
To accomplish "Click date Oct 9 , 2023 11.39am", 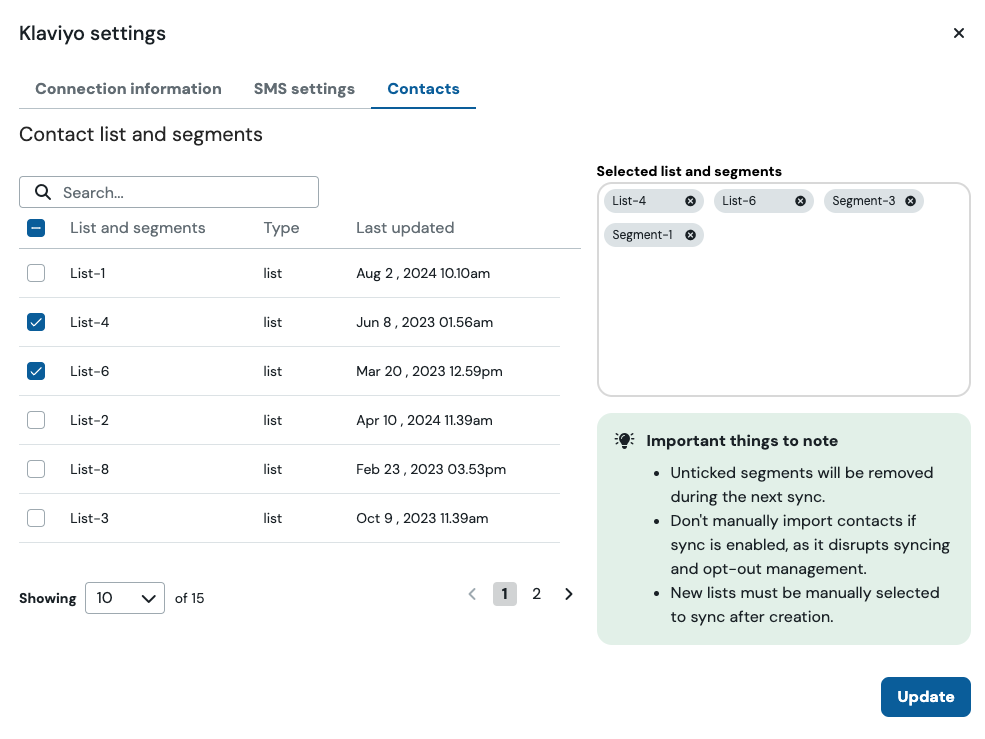I will click(x=422, y=518).
